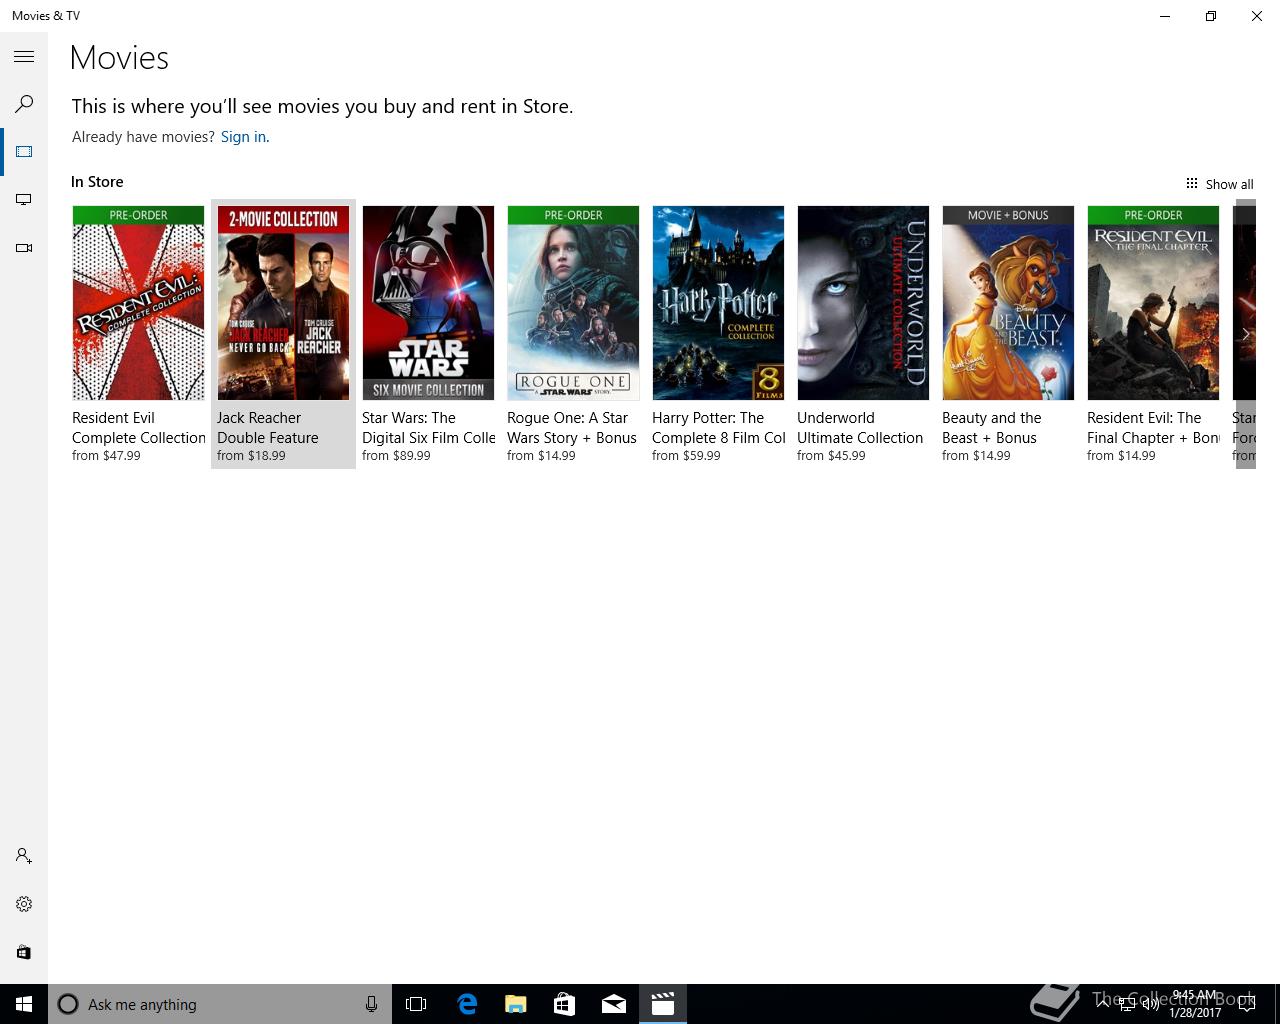Image resolution: width=1280 pixels, height=1024 pixels.
Task: Click the 'from $45.99' price
Action: click(831, 456)
